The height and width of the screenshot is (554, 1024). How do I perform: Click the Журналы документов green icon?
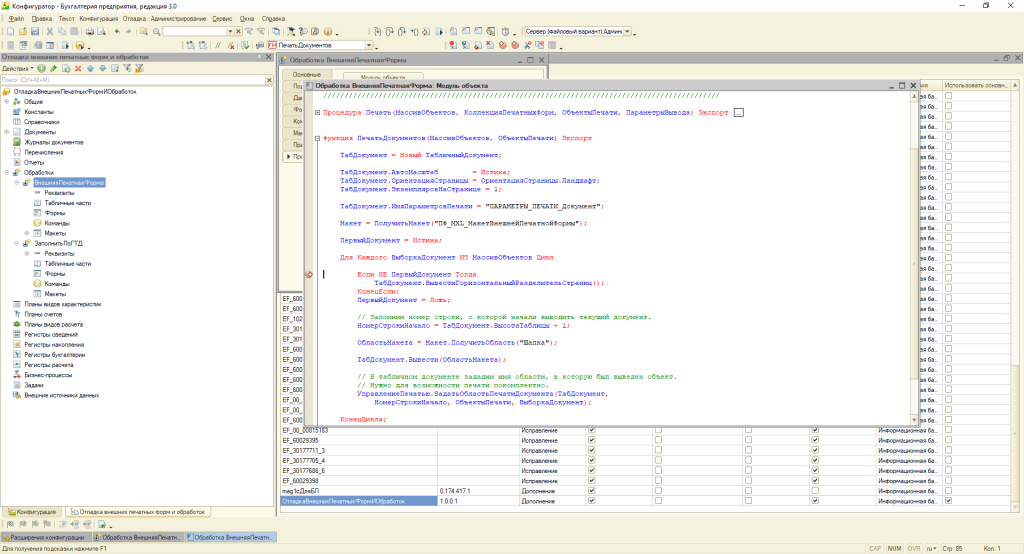click(17, 142)
